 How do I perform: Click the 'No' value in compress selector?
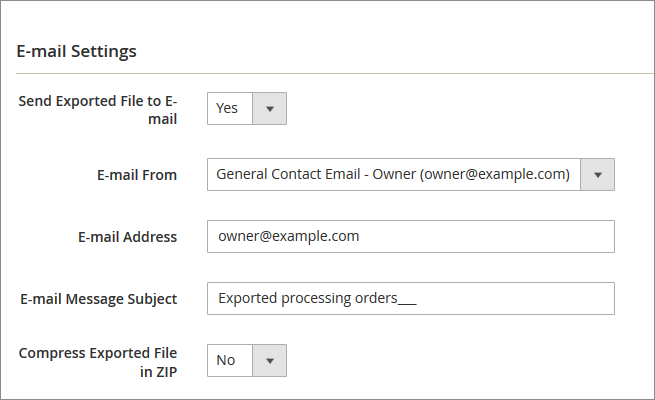coord(226,360)
